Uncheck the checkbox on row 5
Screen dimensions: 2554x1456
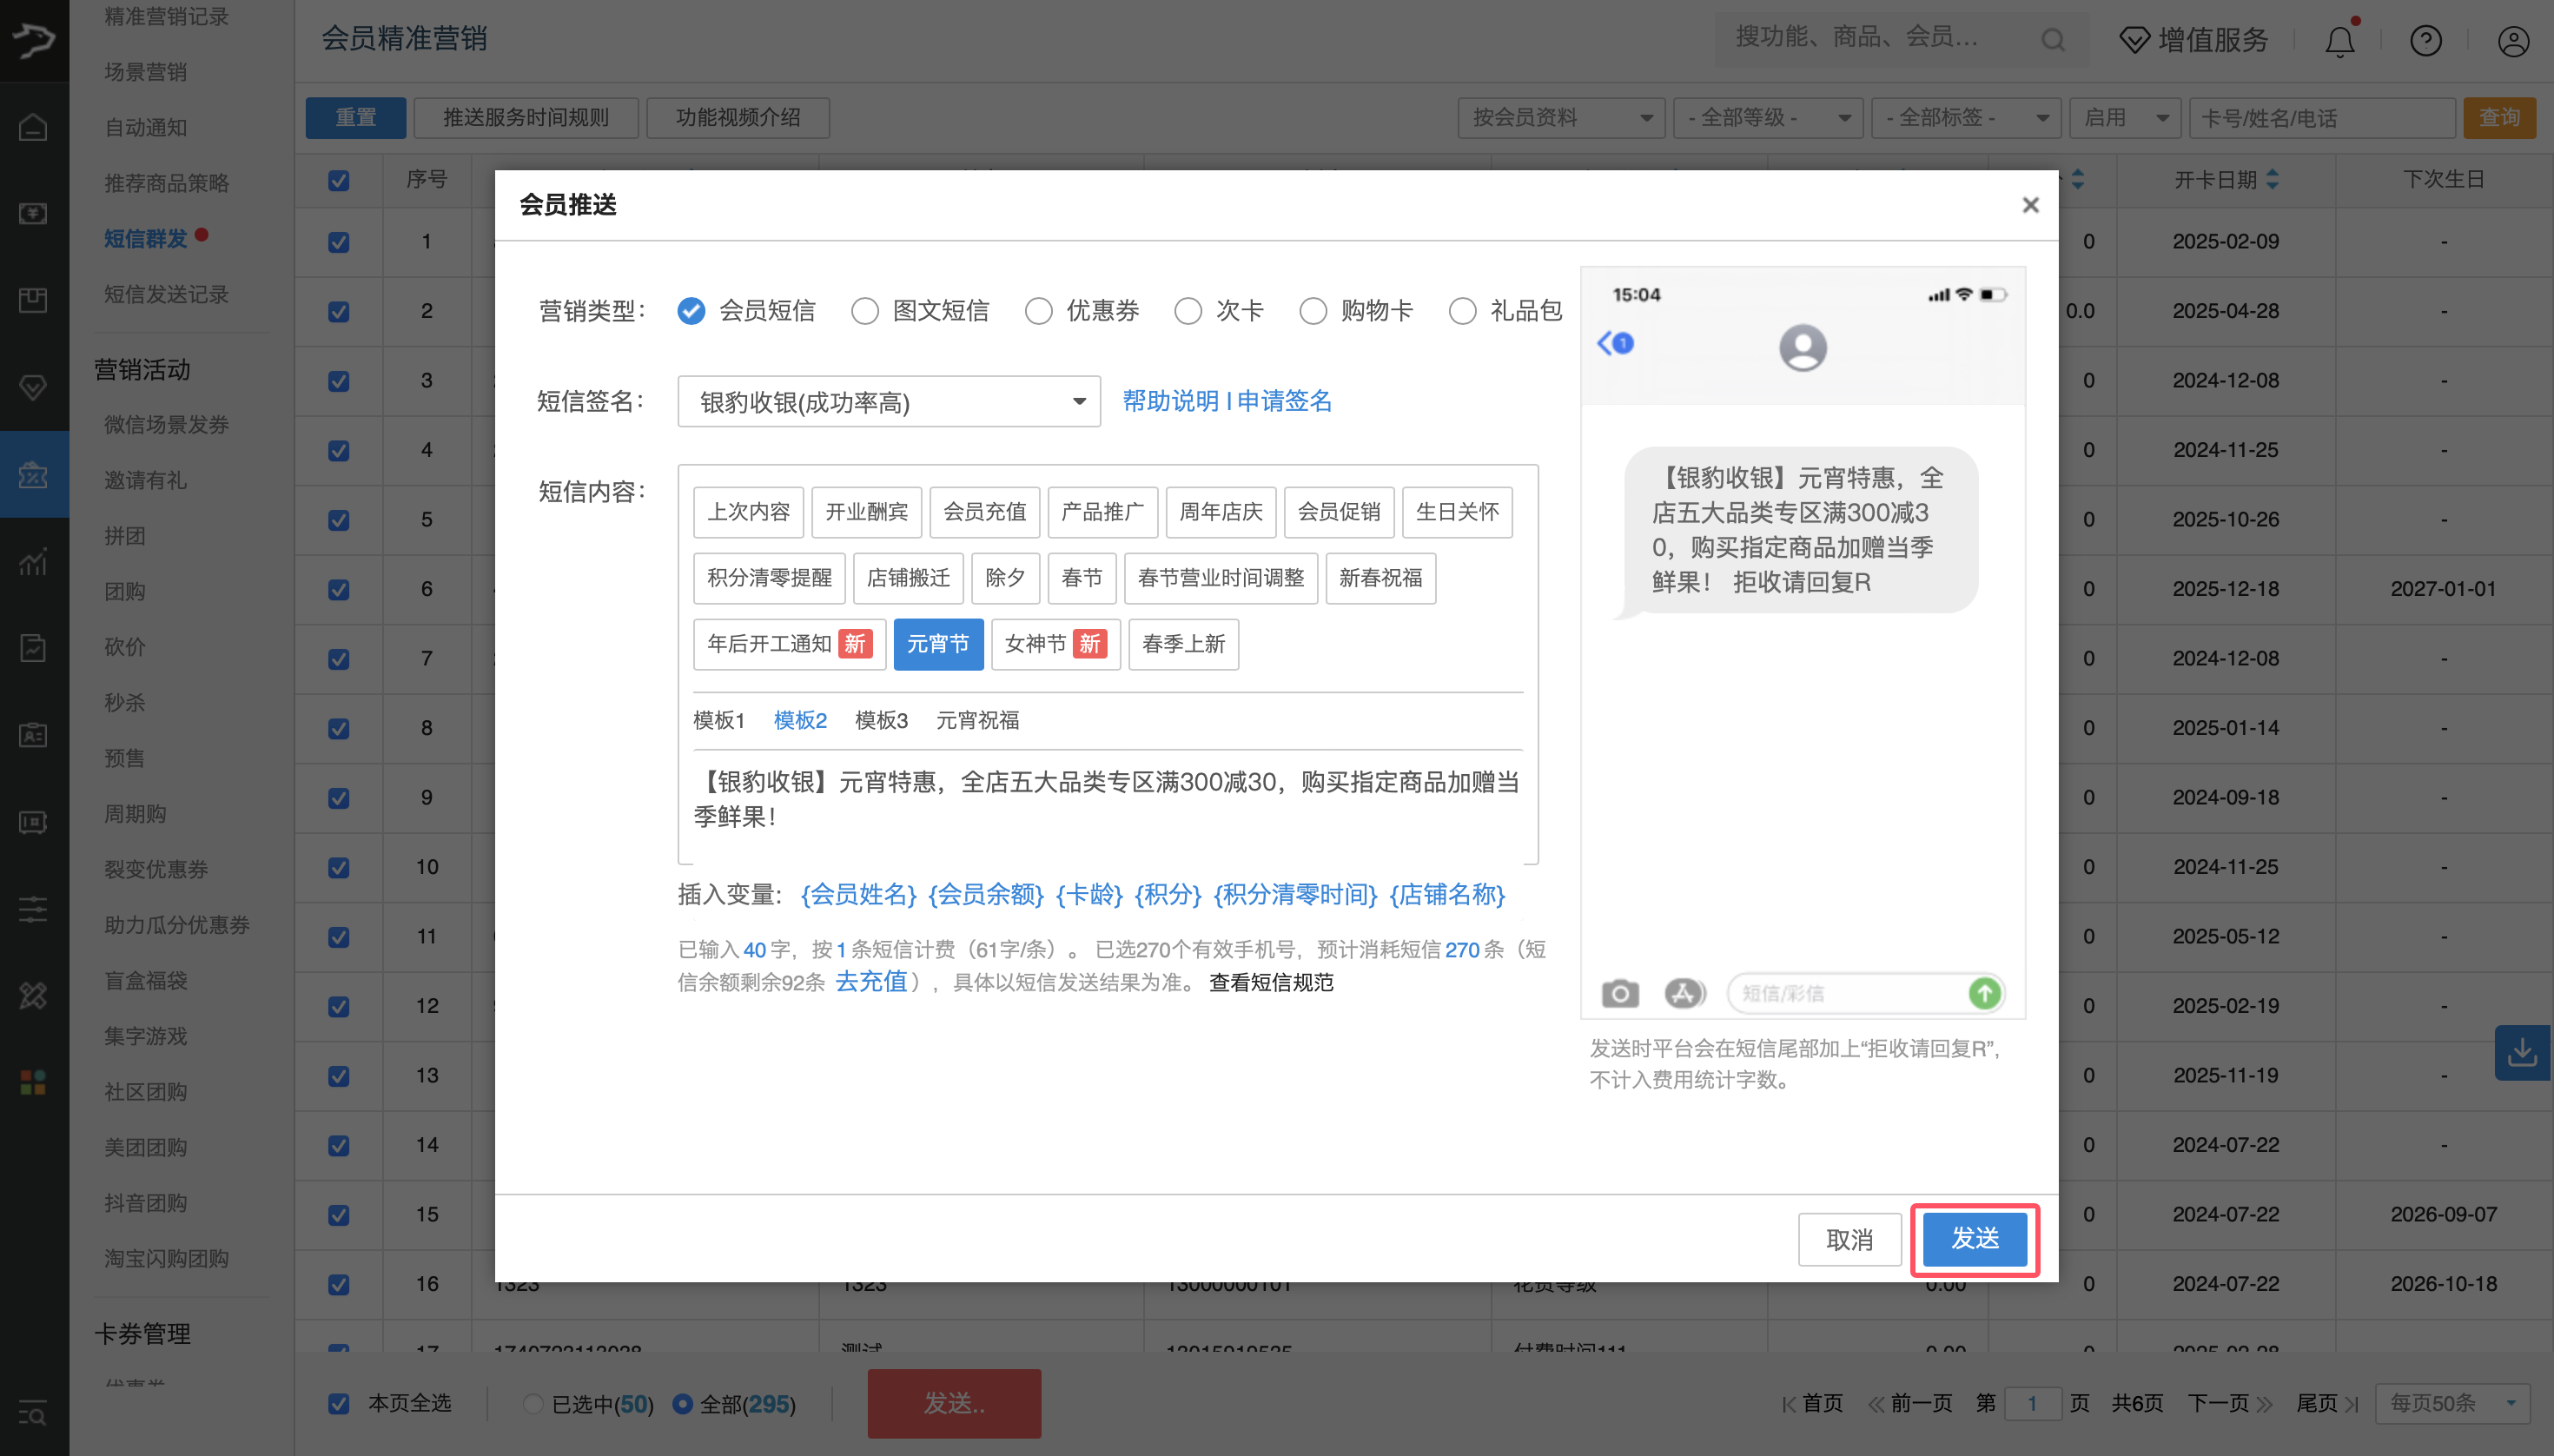[x=338, y=520]
